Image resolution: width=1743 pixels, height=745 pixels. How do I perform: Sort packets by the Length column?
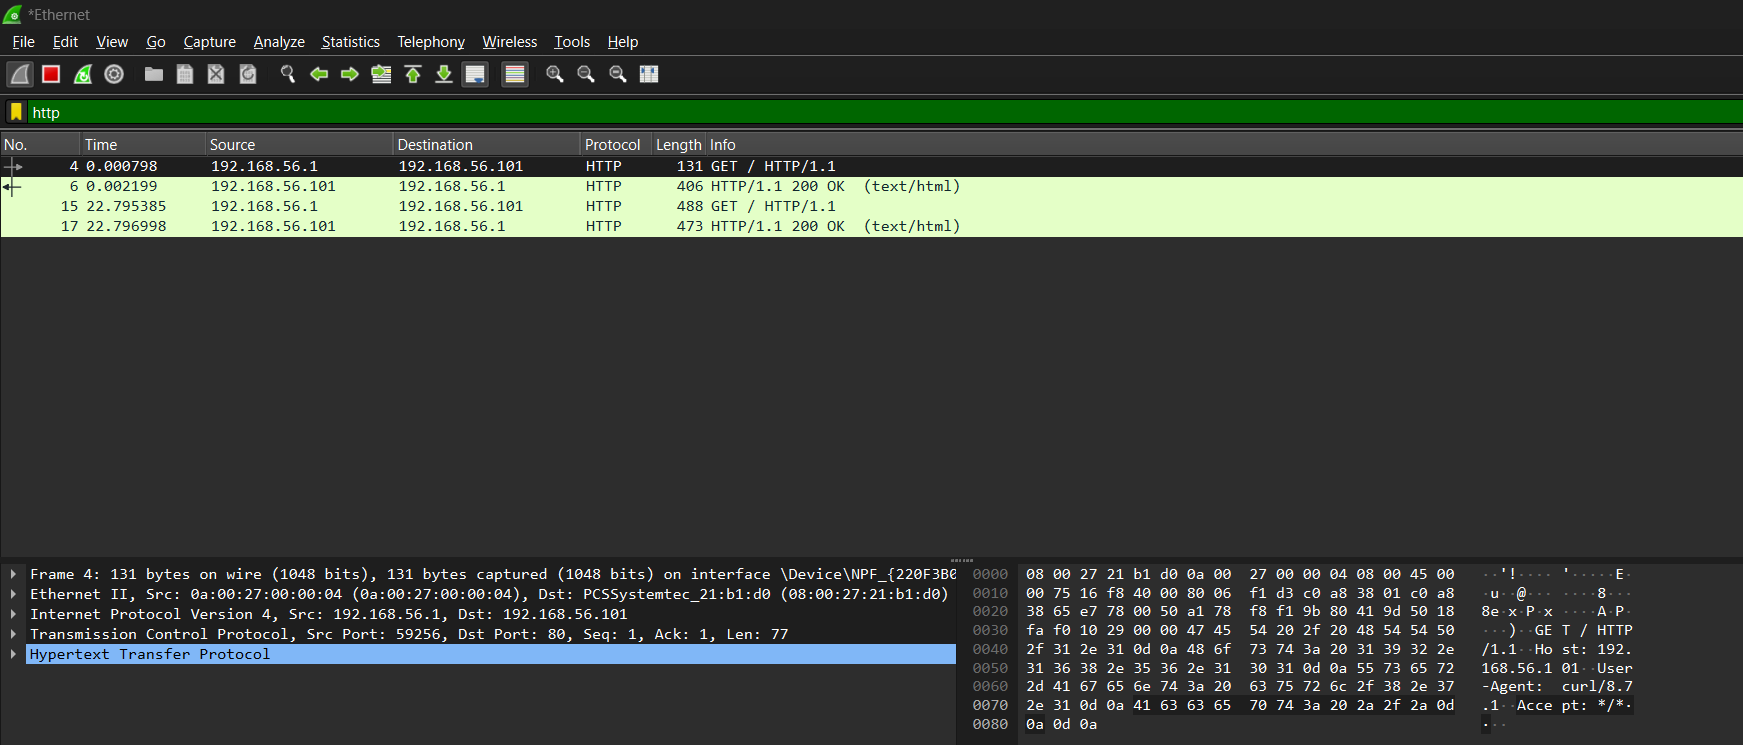(x=679, y=145)
